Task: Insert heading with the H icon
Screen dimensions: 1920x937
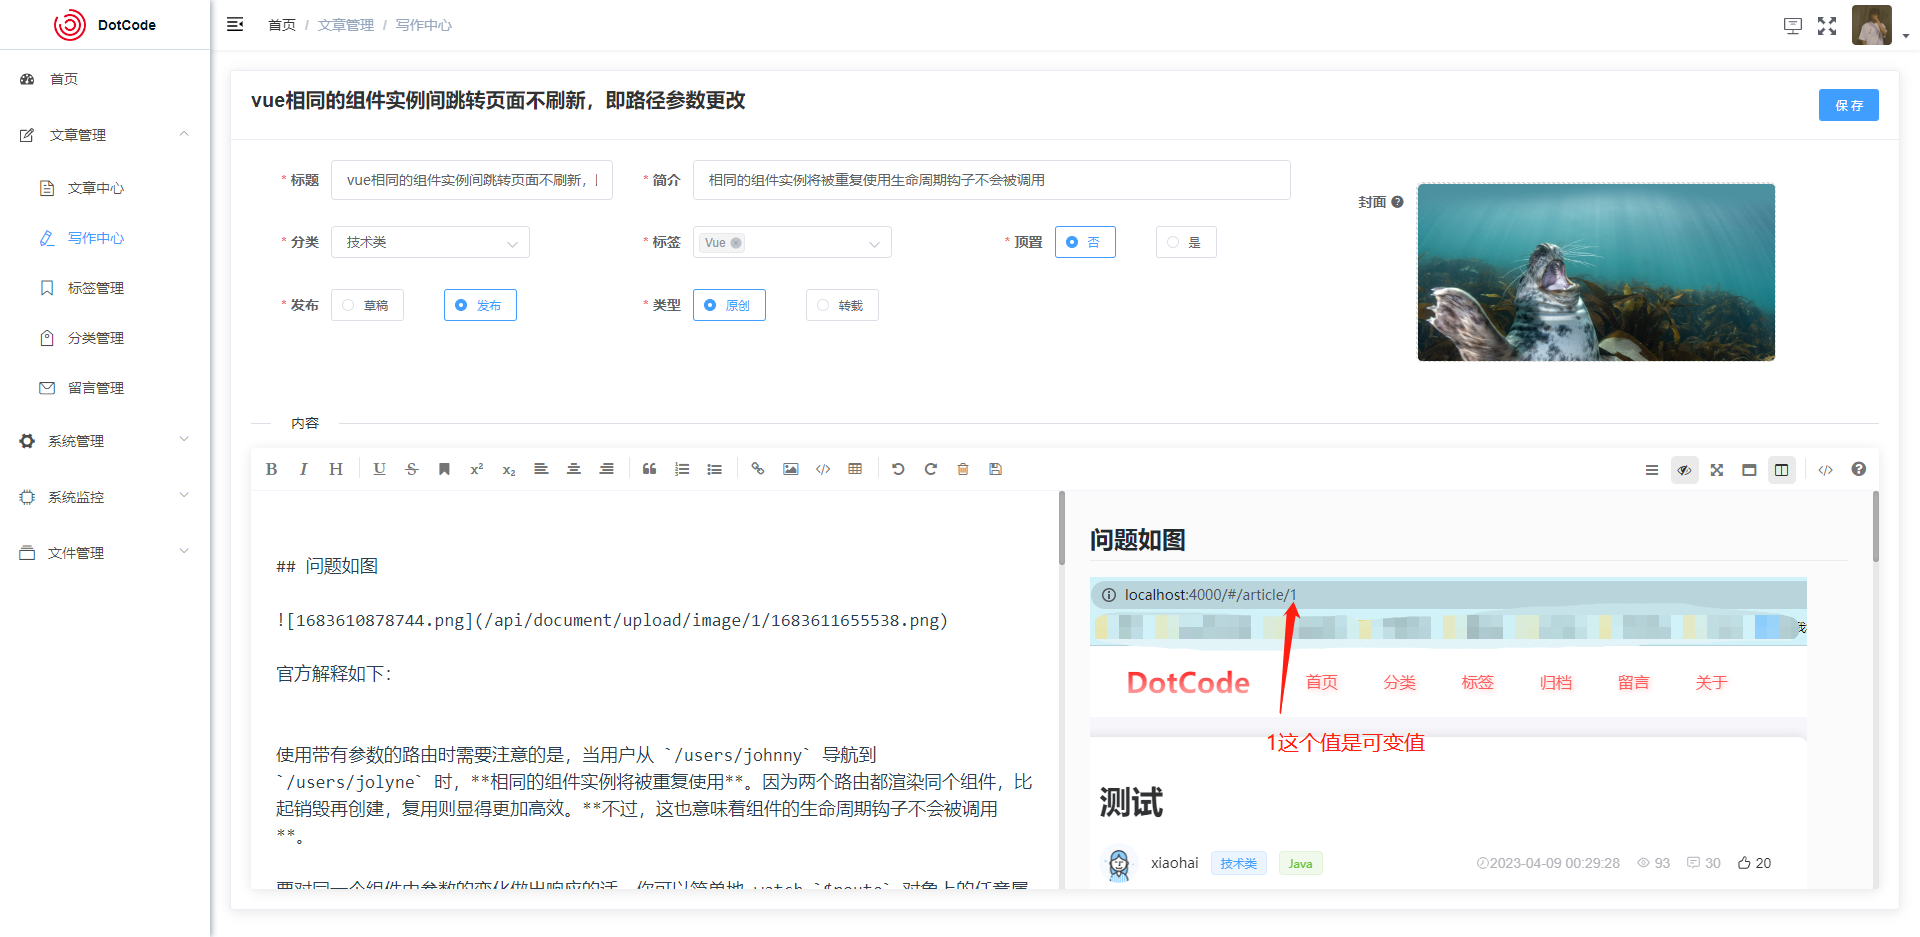Action: pyautogui.click(x=336, y=469)
